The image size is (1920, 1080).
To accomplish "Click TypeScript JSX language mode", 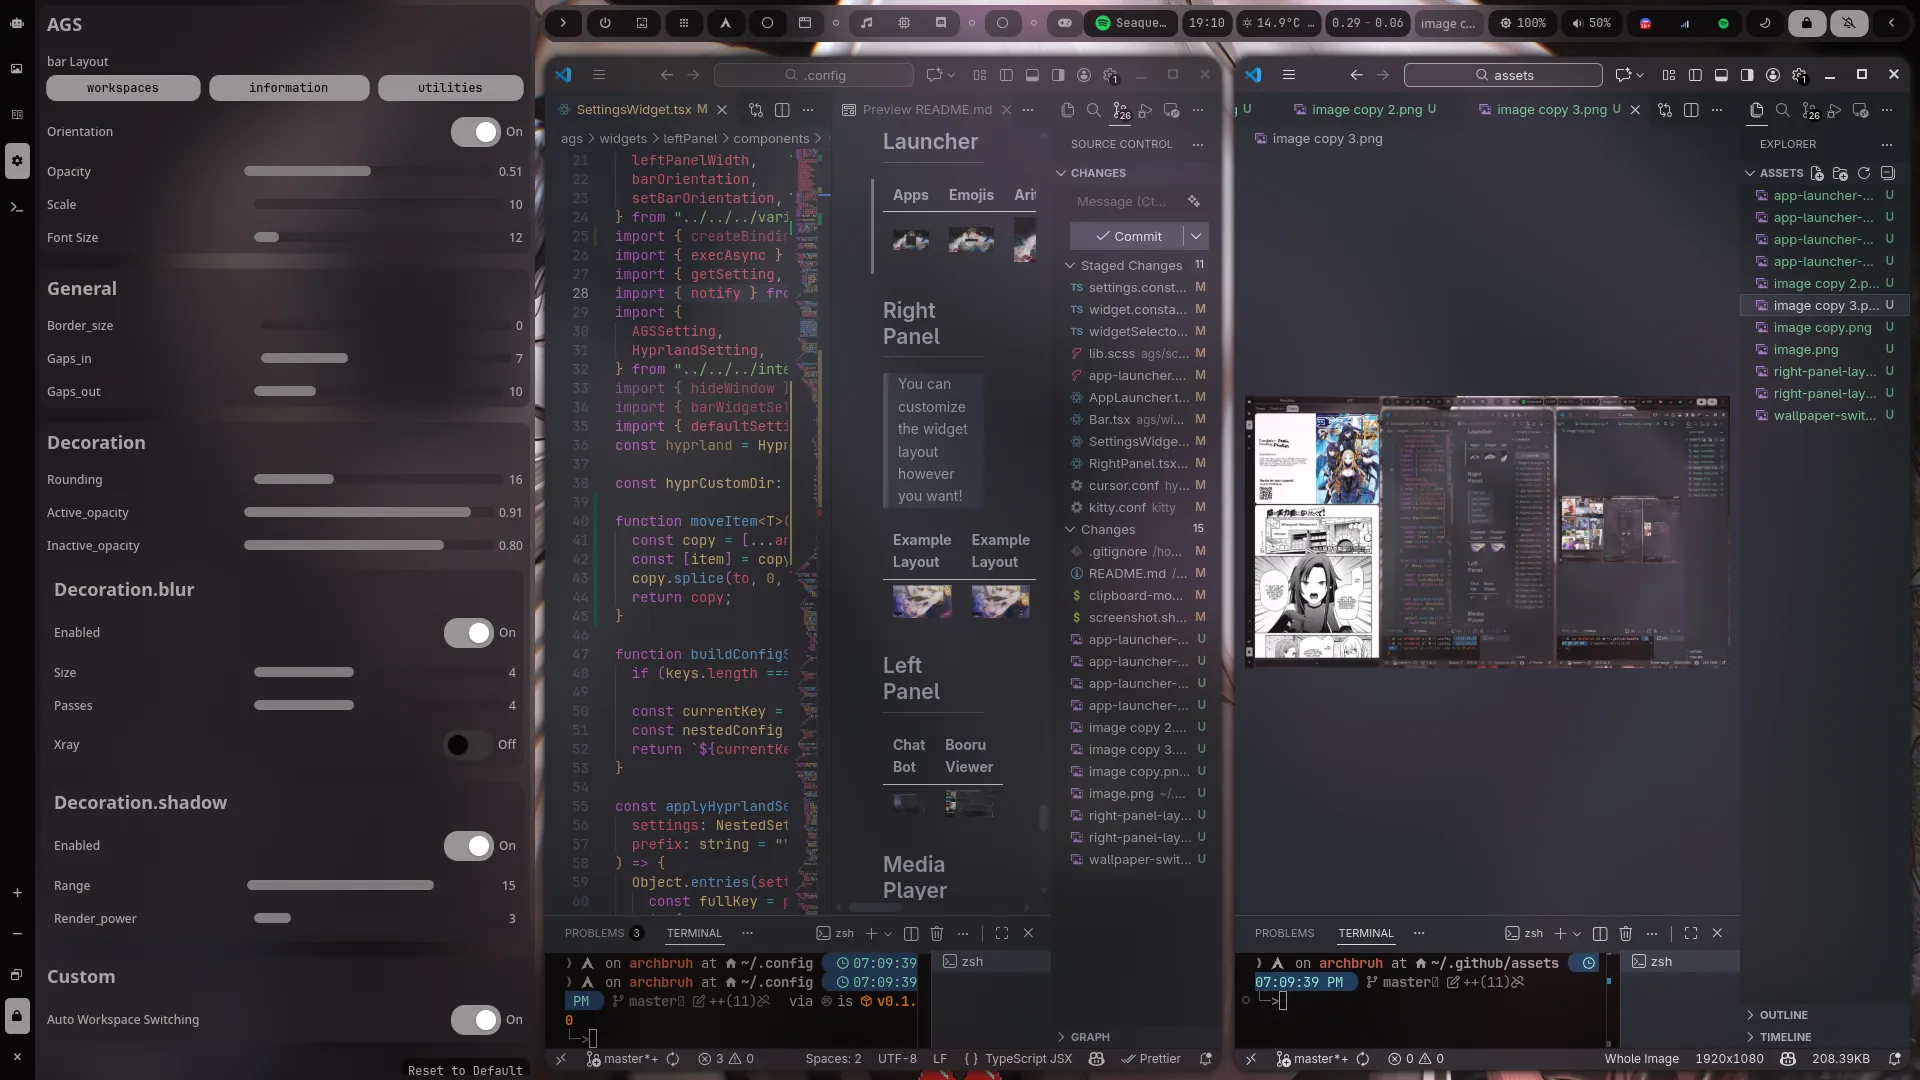I will tap(1028, 1058).
